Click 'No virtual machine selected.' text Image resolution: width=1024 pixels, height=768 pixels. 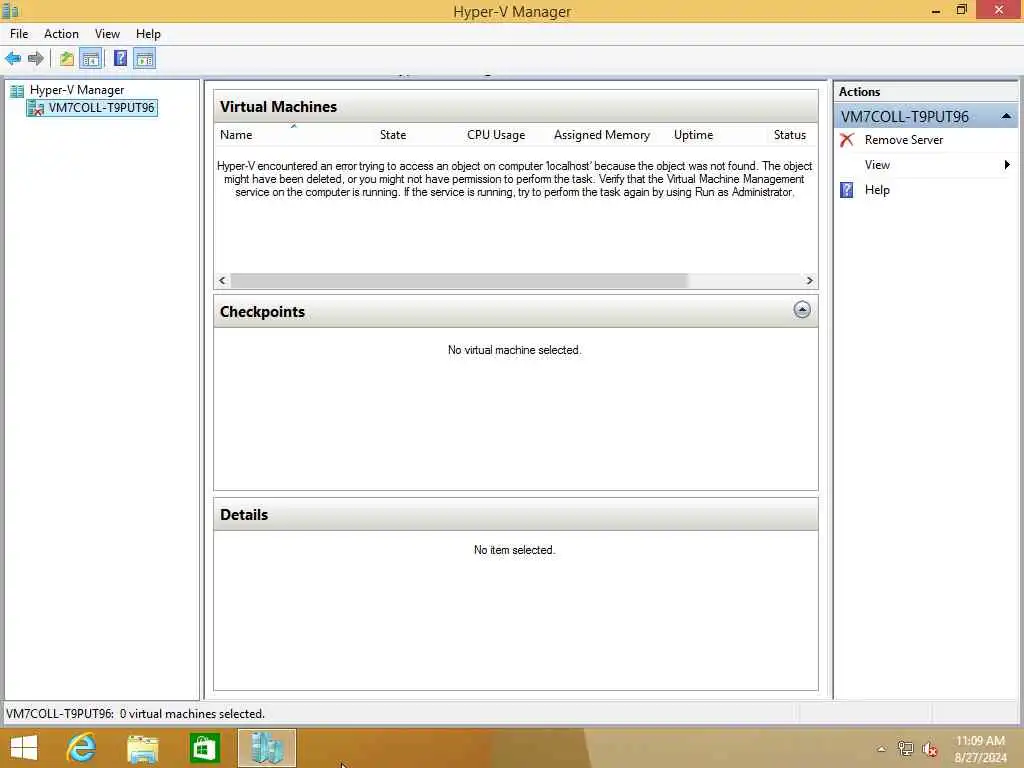tap(515, 350)
